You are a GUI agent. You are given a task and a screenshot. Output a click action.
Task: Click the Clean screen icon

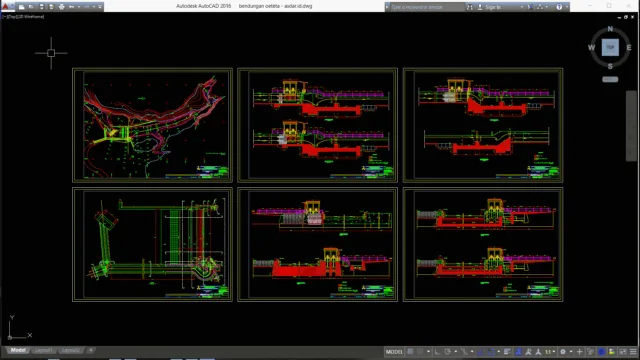(x=623, y=352)
